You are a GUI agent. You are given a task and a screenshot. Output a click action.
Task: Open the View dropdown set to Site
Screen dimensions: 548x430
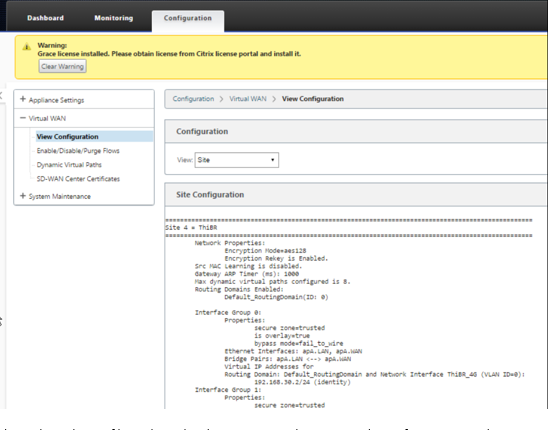pyautogui.click(x=237, y=160)
